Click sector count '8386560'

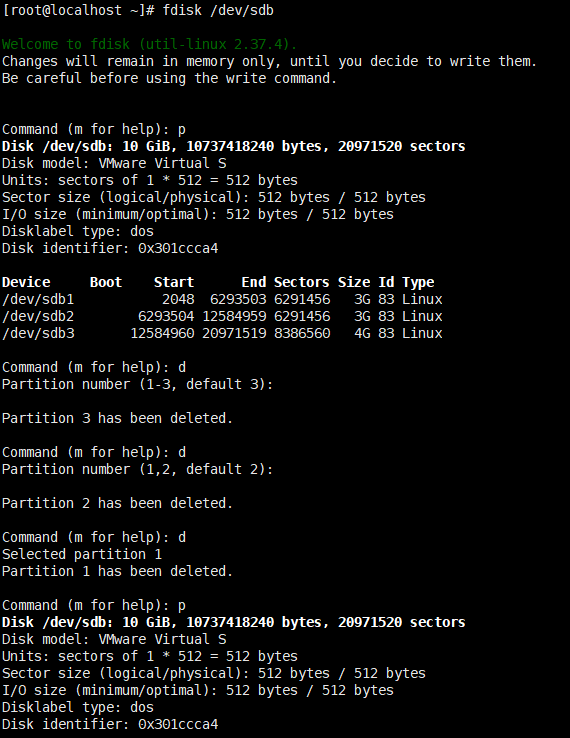click(302, 333)
